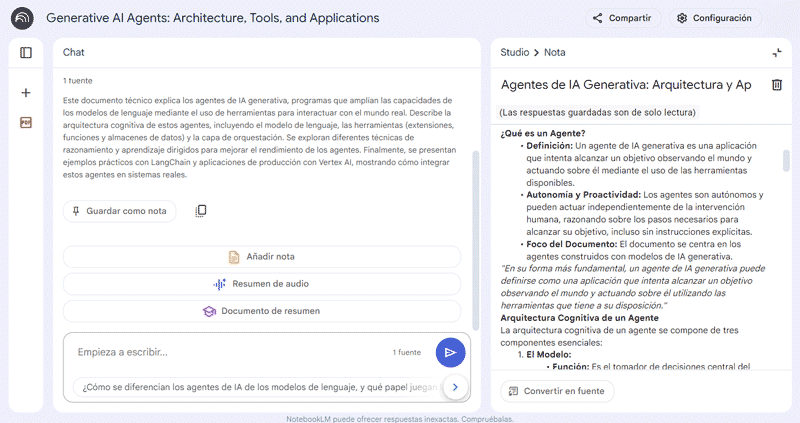Toggle the sources side panel icon

click(26, 53)
